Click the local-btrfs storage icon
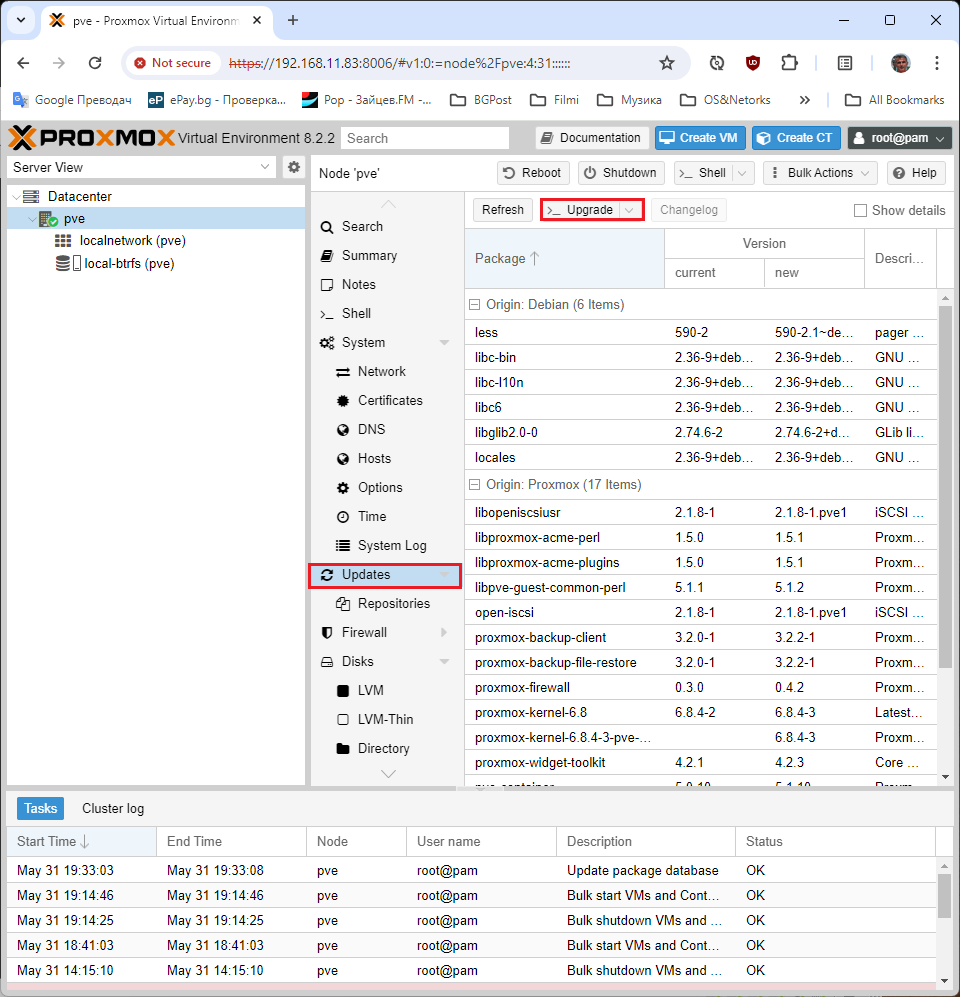 [x=68, y=263]
